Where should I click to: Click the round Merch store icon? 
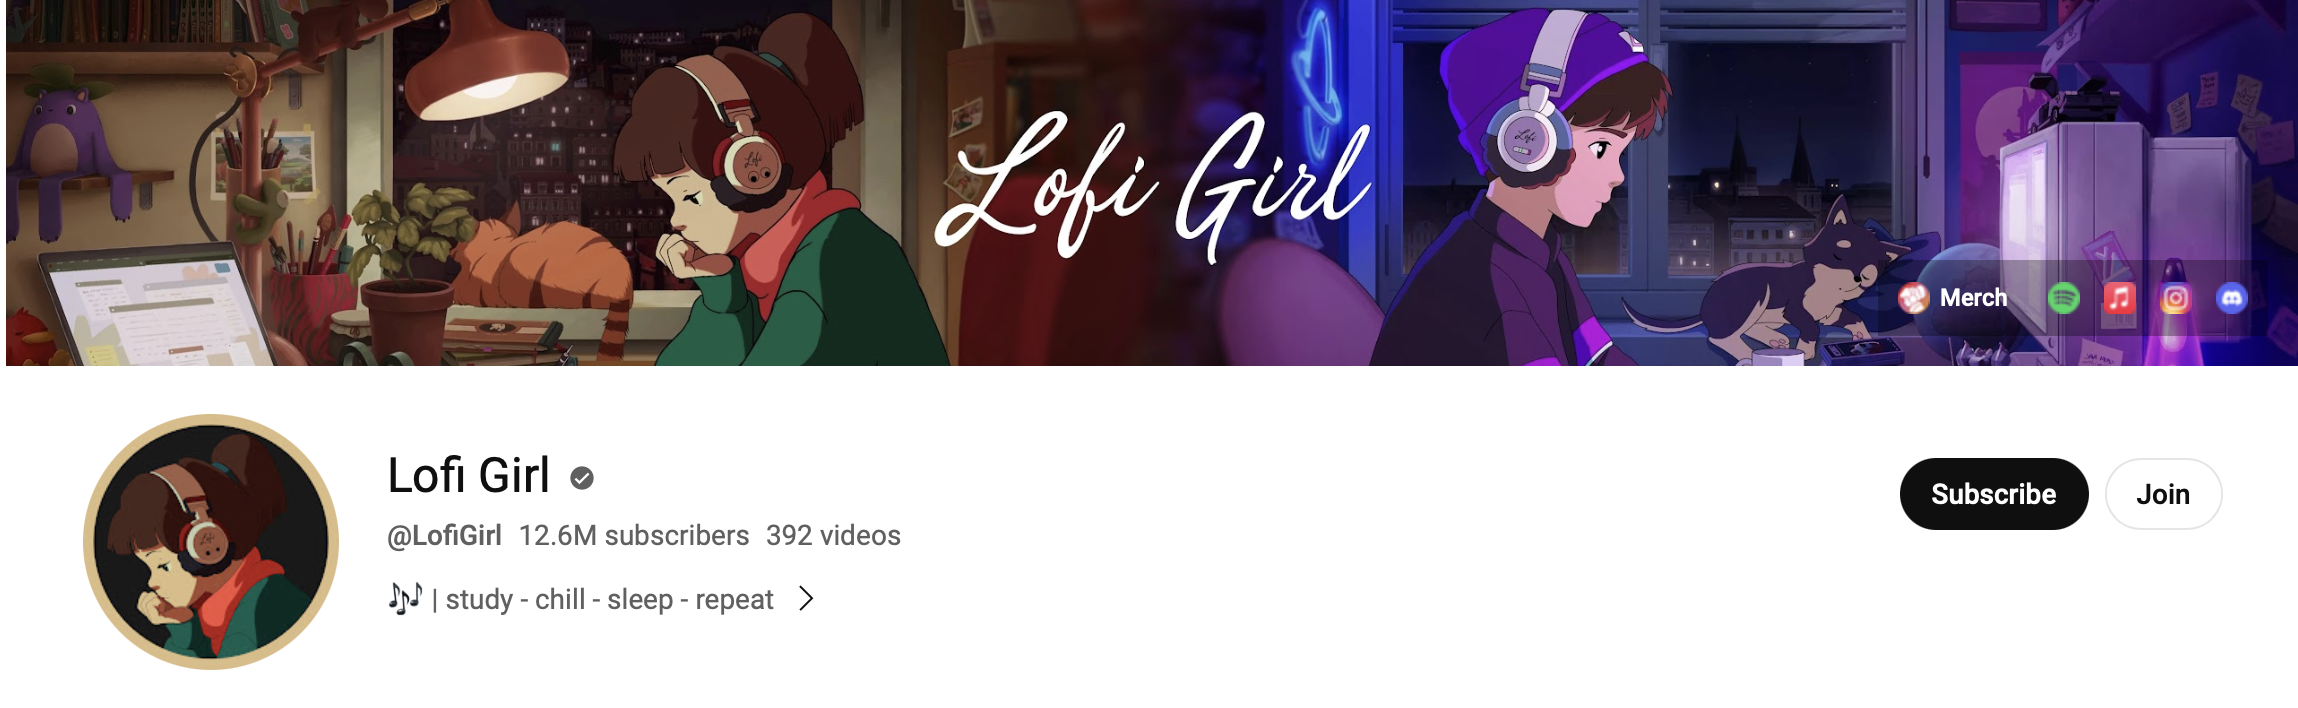click(x=1913, y=298)
